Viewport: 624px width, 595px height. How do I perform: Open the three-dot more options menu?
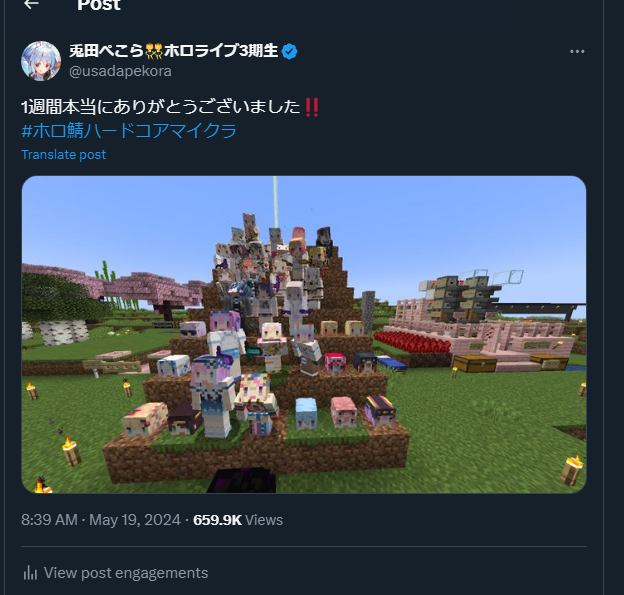click(577, 51)
